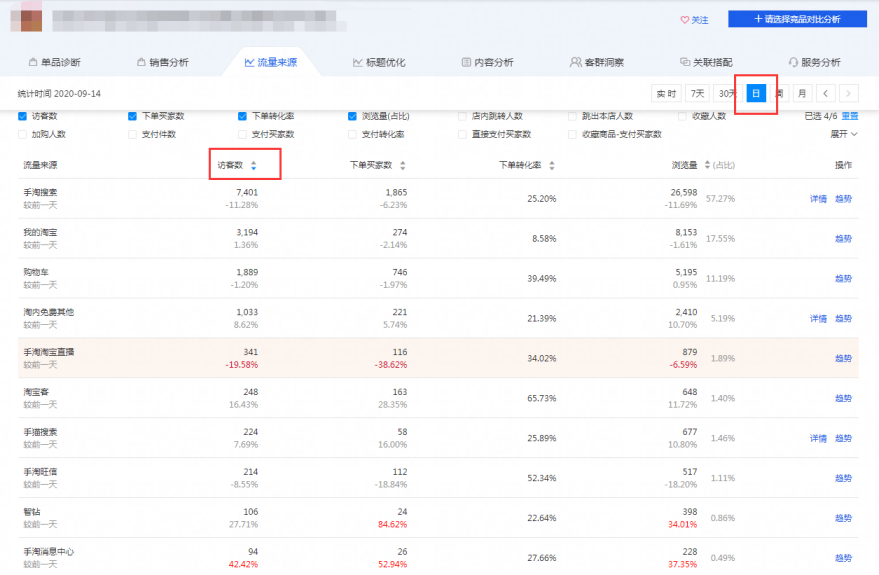Open 趋势 for 手淘搜索 row
This screenshot has width=879, height=575.
(843, 199)
